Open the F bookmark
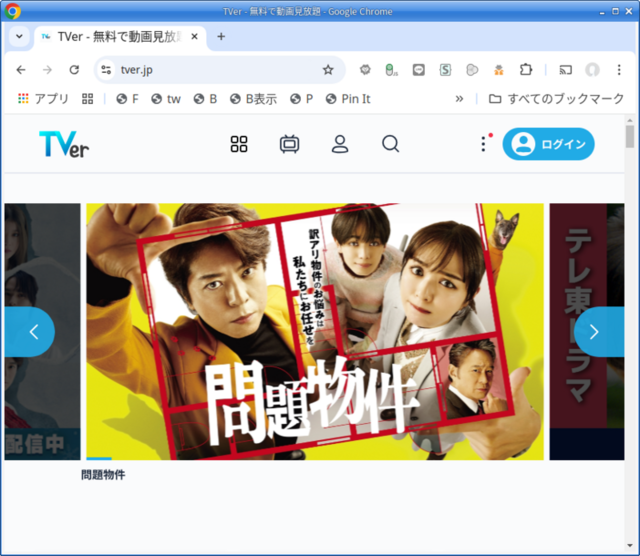The width and height of the screenshot is (640, 556). pos(127,99)
